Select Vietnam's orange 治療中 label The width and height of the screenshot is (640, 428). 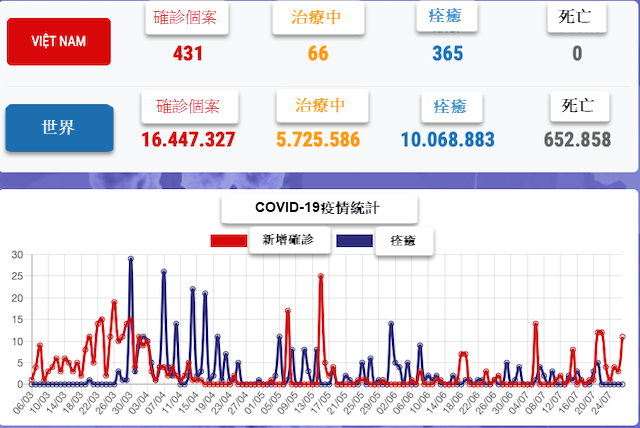(318, 17)
